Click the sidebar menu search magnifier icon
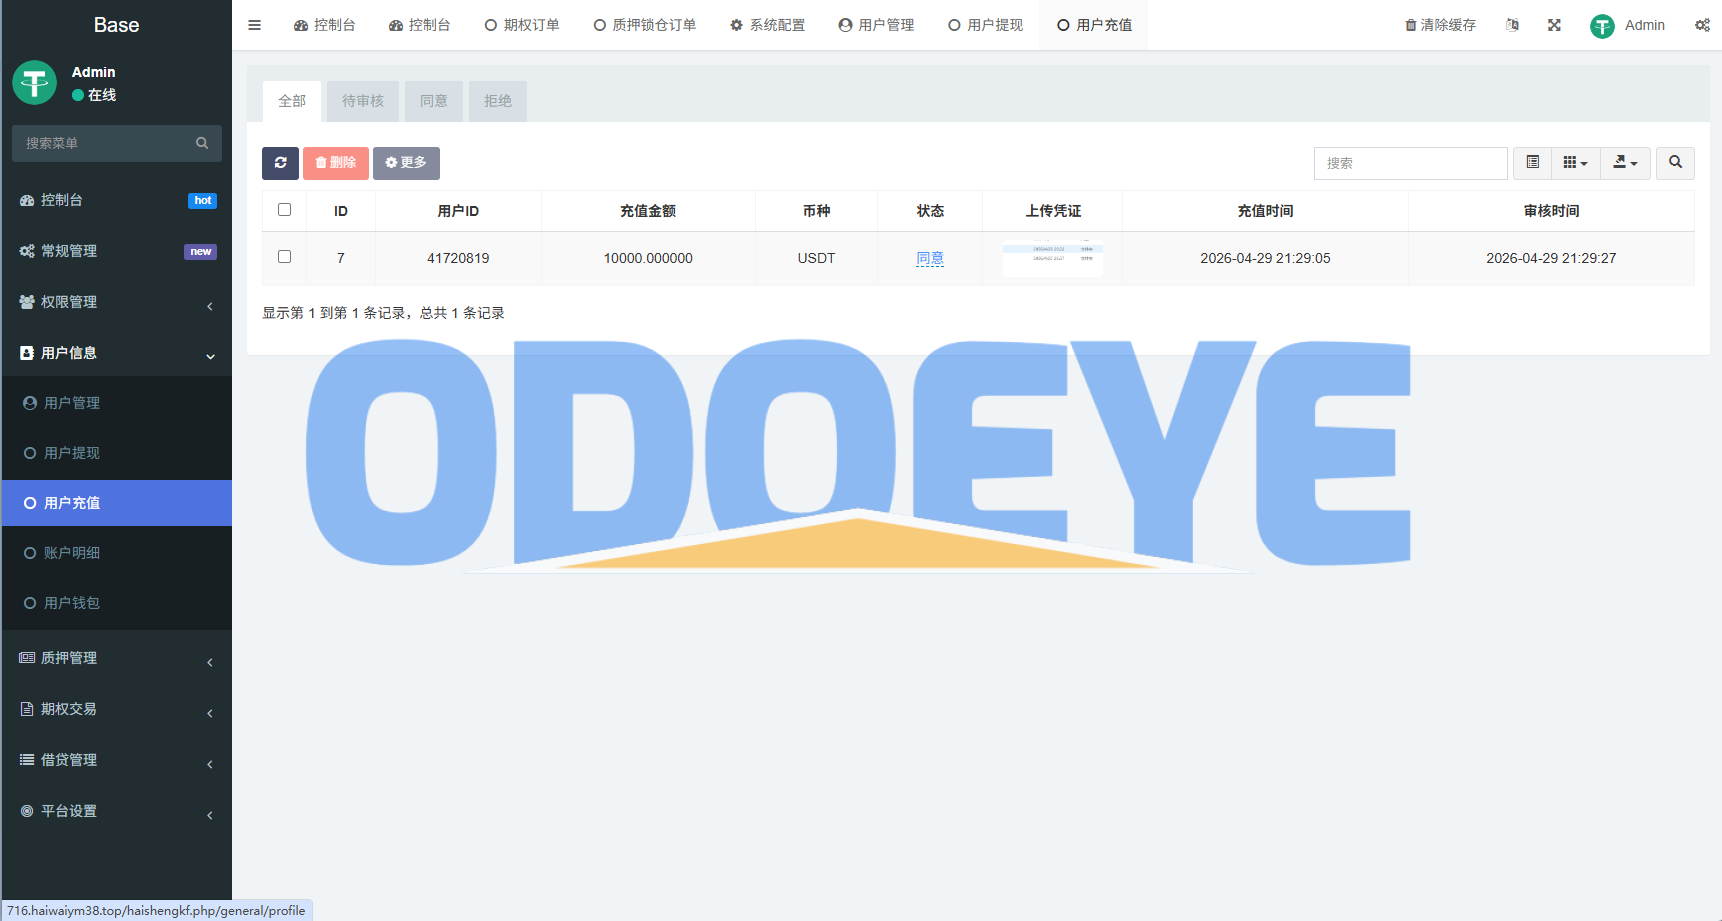 tap(202, 143)
